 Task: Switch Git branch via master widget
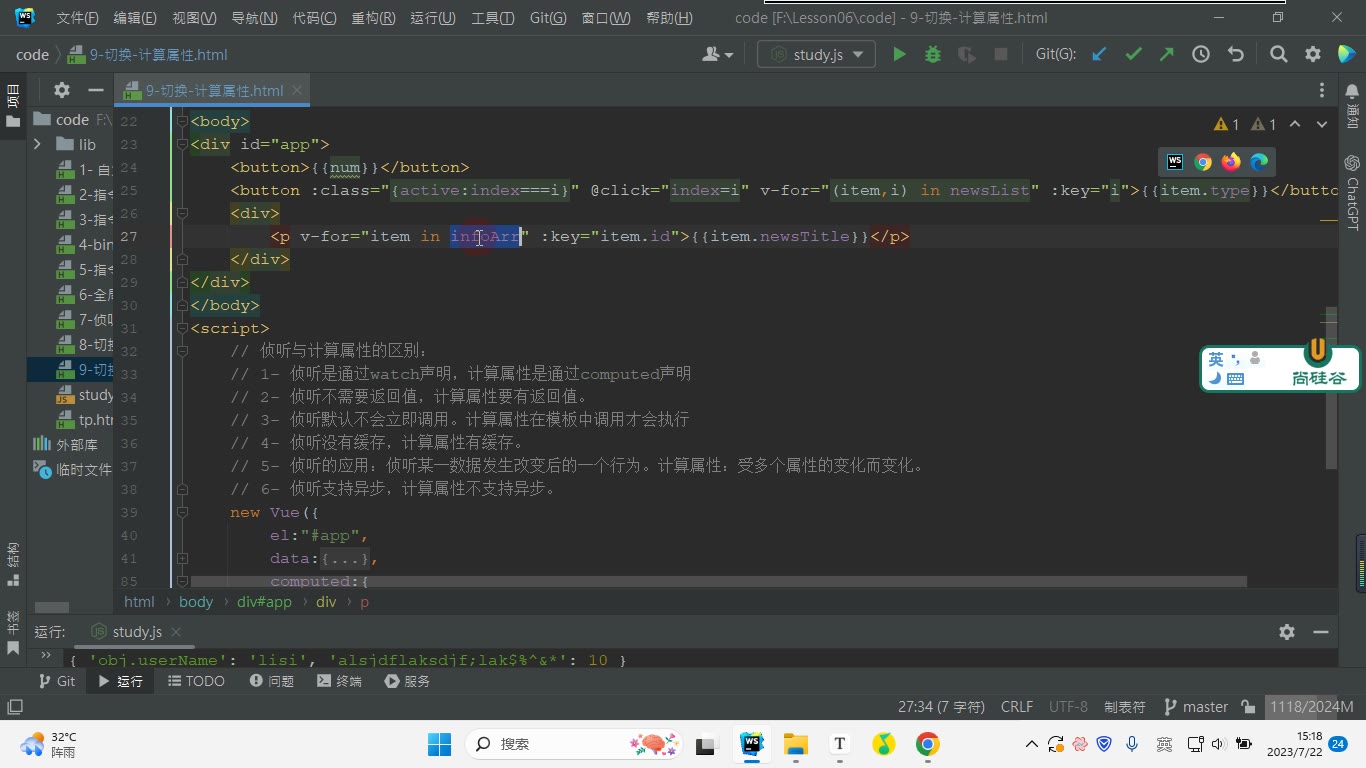tap(1197, 707)
